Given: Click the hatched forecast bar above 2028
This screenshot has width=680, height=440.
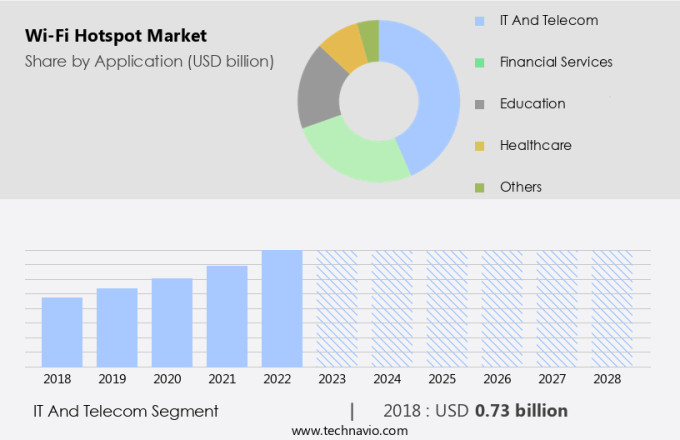Looking at the screenshot, I should [x=612, y=308].
